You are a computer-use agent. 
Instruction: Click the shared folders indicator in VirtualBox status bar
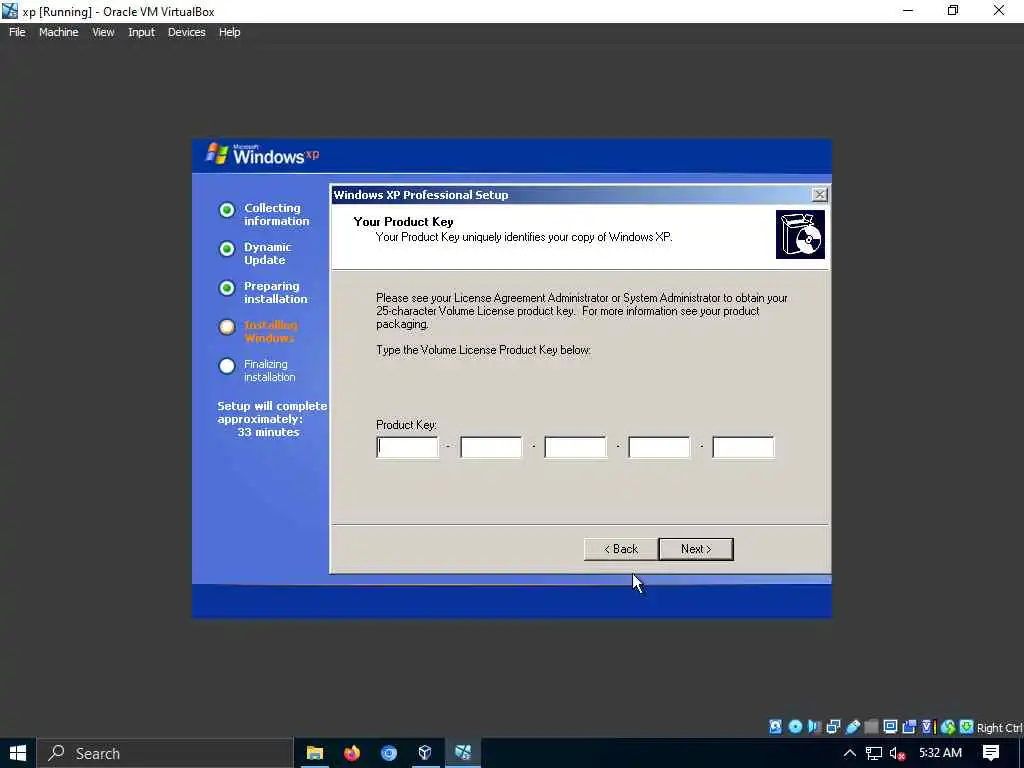(871, 727)
